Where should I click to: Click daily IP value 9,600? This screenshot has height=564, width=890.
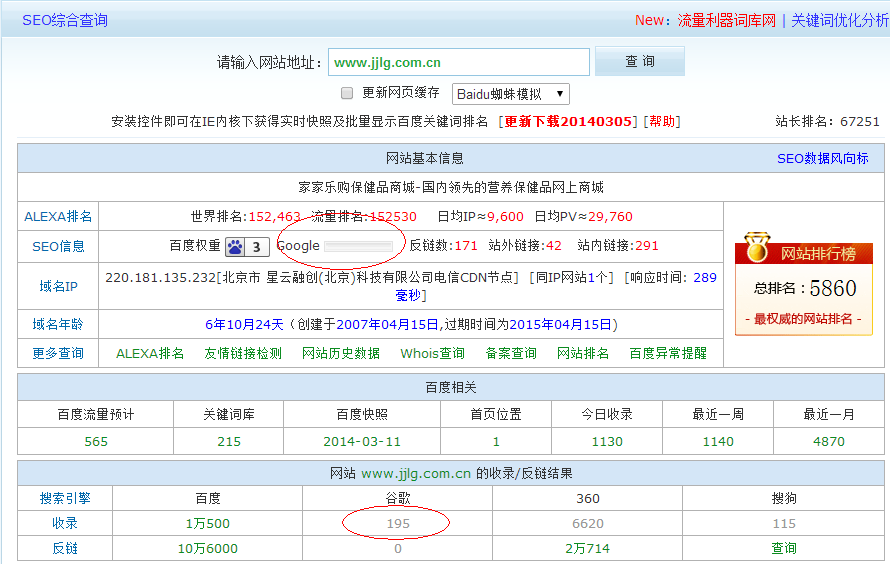pyautogui.click(x=505, y=217)
